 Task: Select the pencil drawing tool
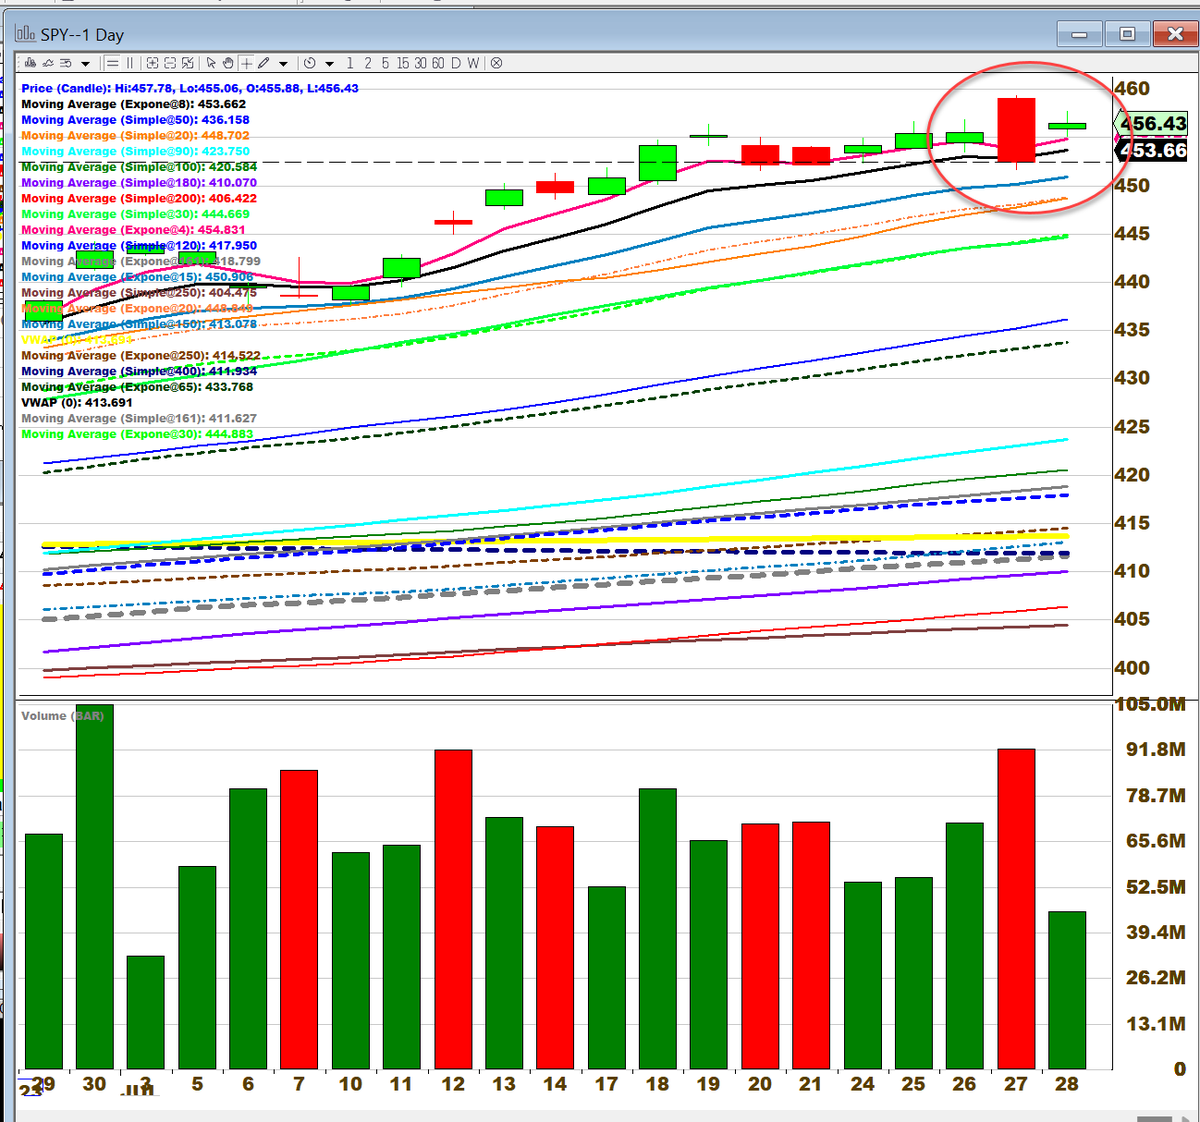(x=263, y=63)
